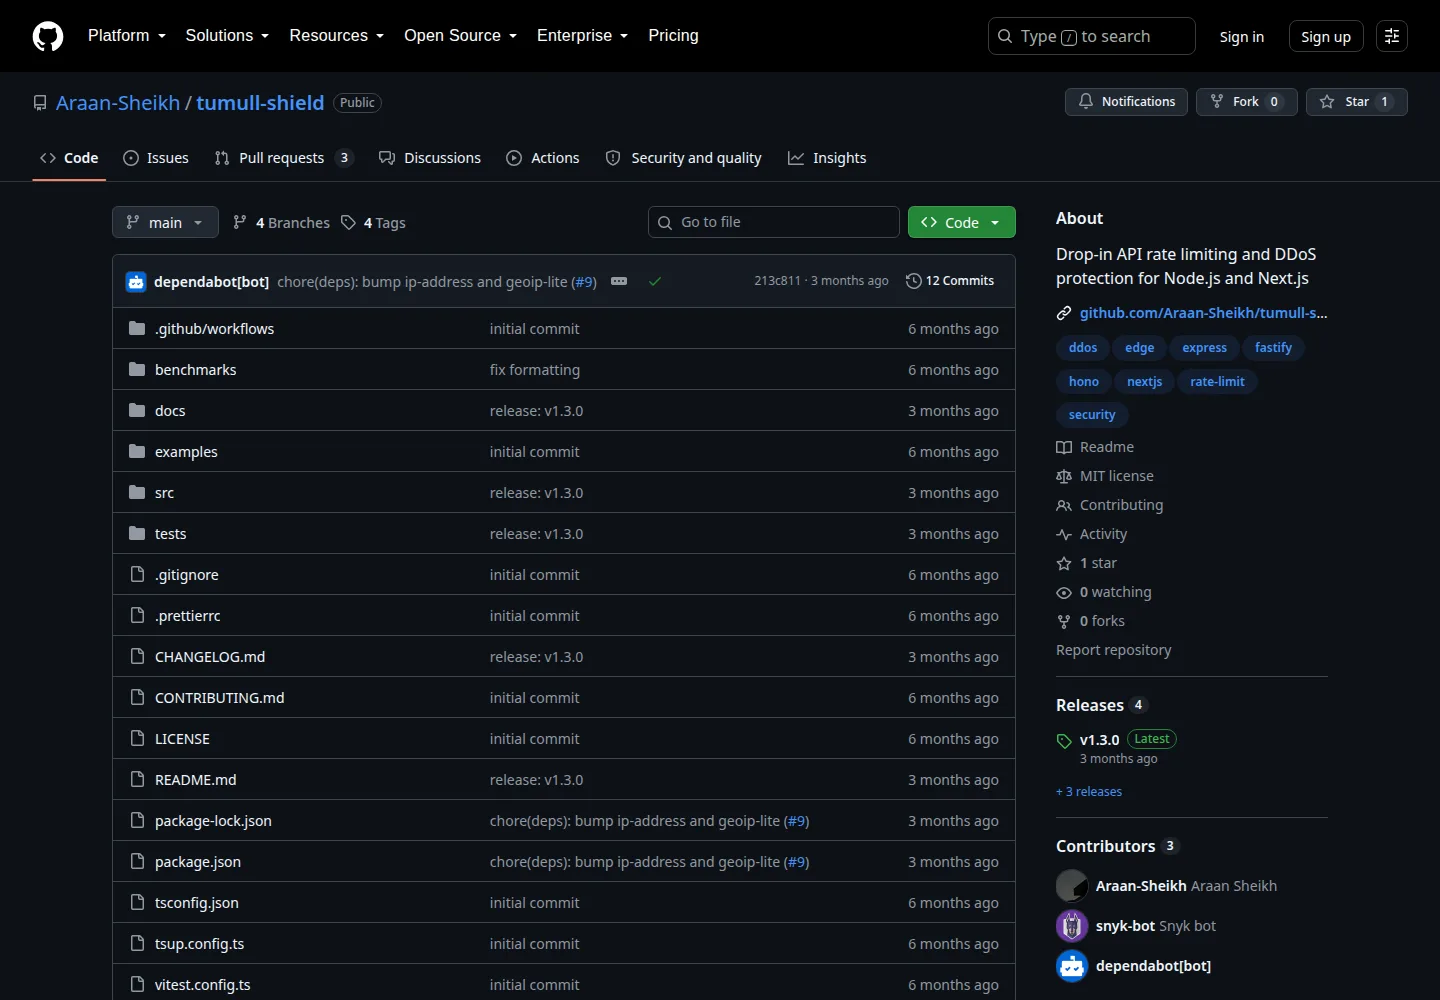Click the tag icon beside v1.3.0 release
The image size is (1440, 1000).
click(1064, 741)
